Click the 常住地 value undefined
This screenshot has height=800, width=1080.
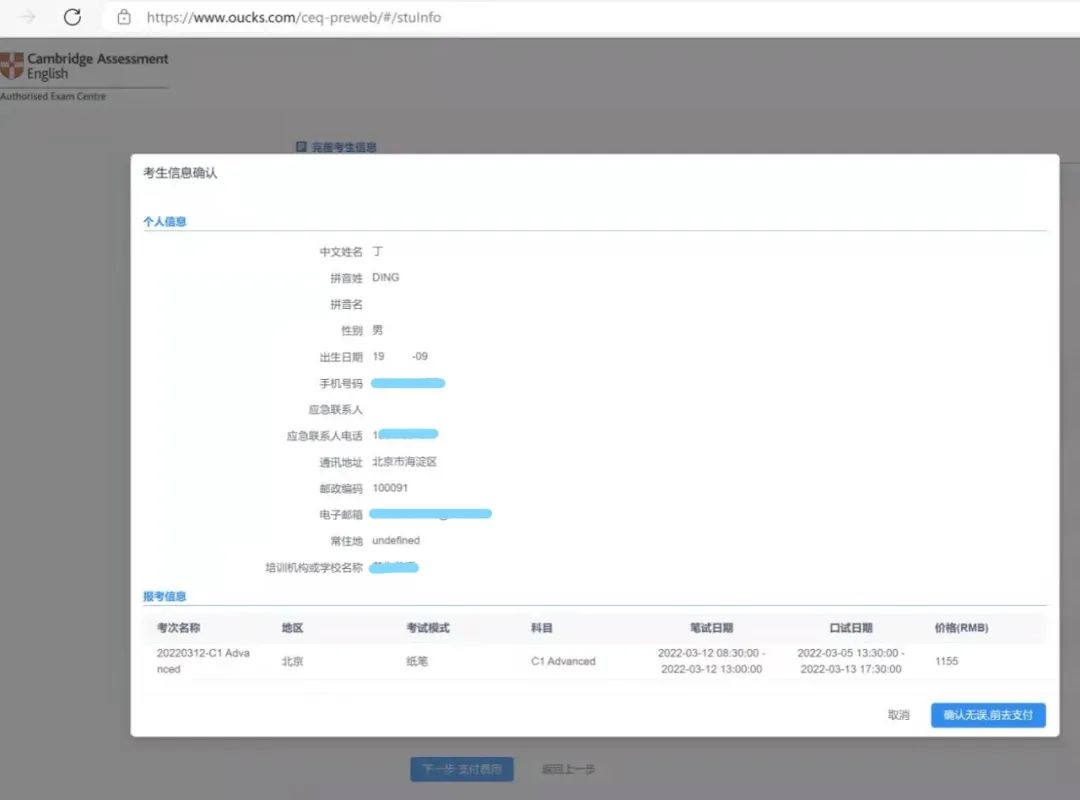(396, 540)
